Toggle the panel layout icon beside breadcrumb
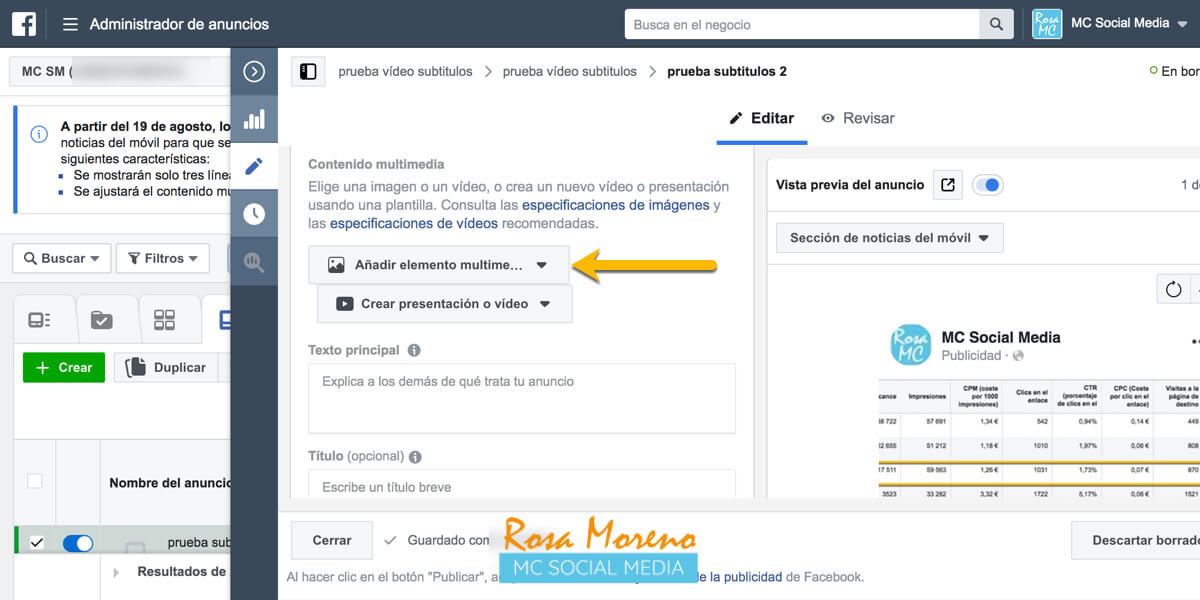 point(308,71)
